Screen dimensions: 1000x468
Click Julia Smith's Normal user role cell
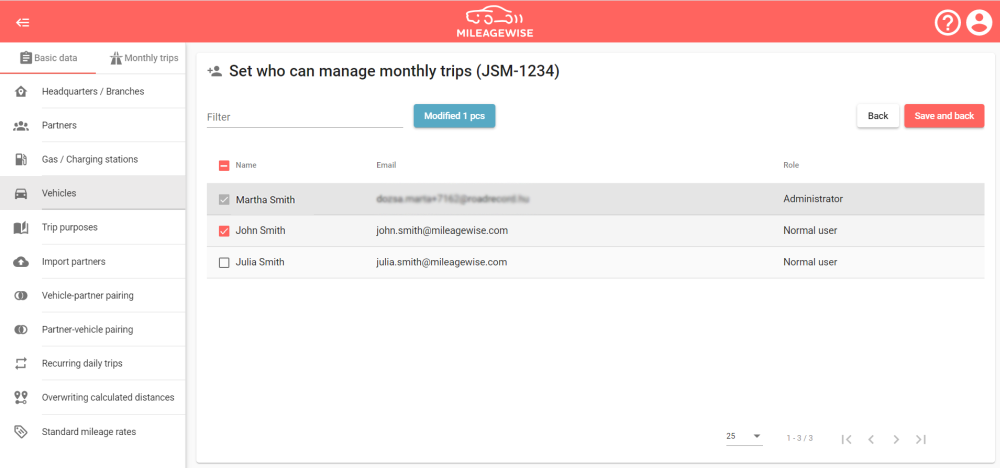810,262
